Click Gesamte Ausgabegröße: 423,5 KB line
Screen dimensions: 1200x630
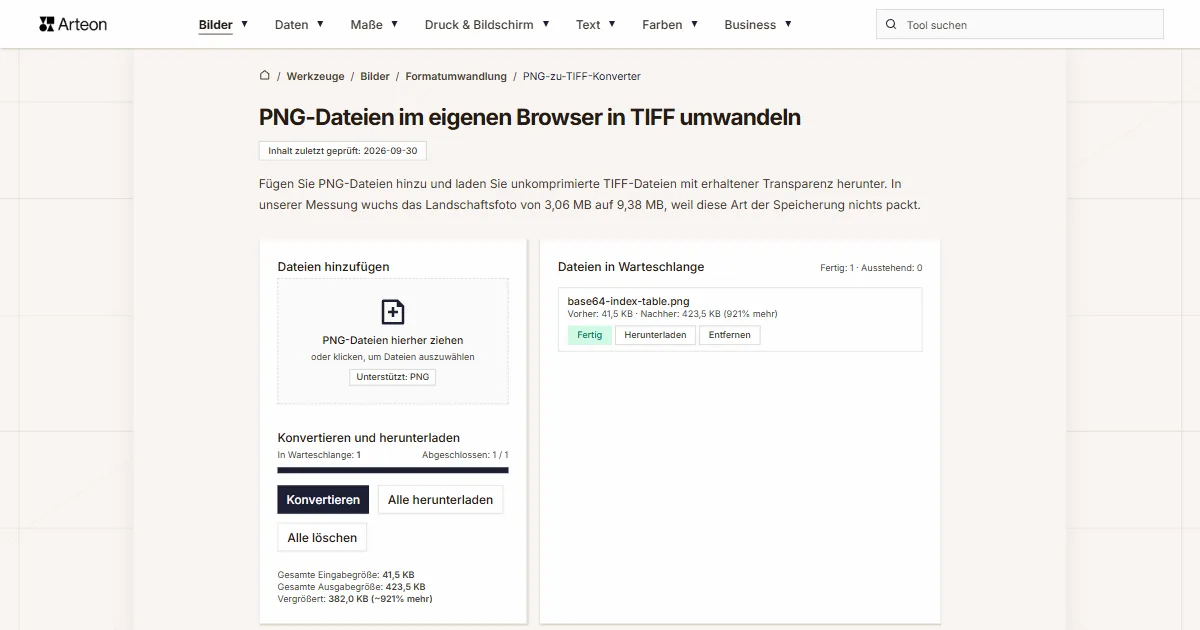coord(351,587)
